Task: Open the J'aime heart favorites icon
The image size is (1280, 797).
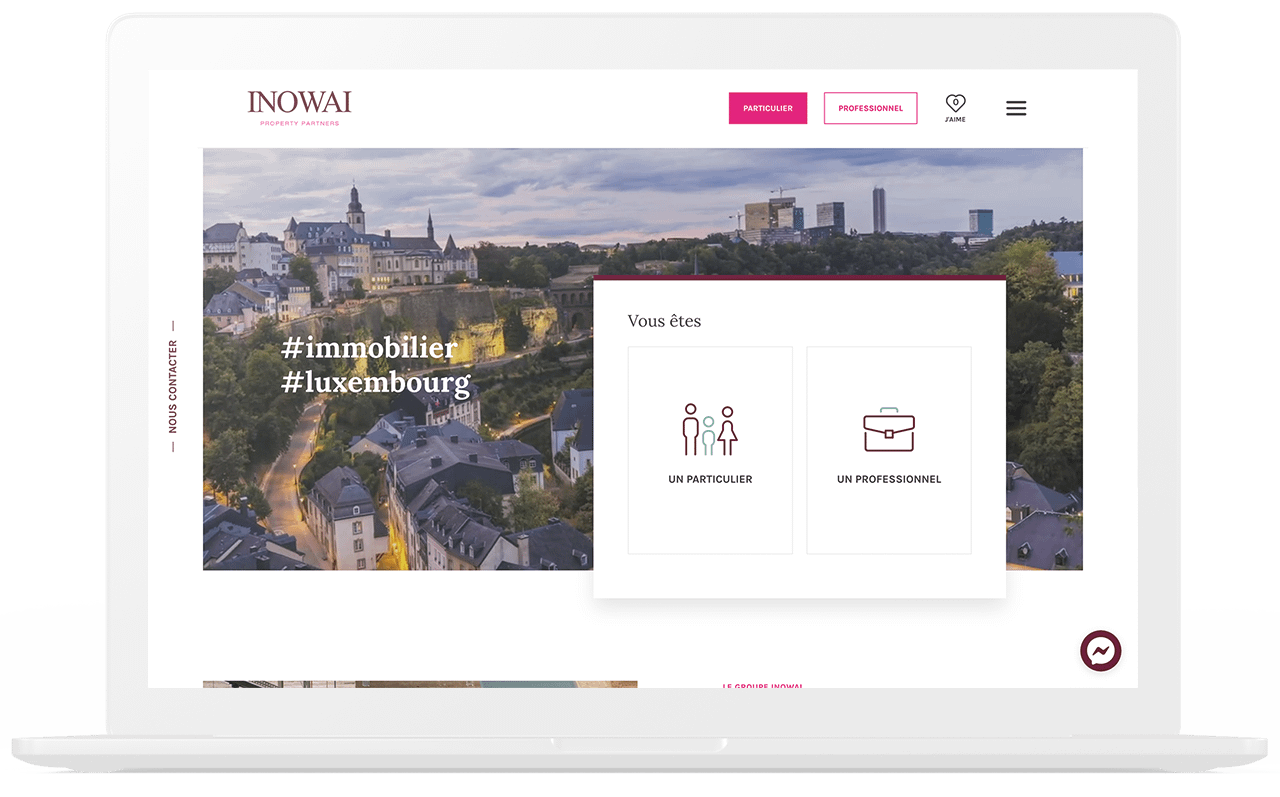Action: tap(955, 108)
